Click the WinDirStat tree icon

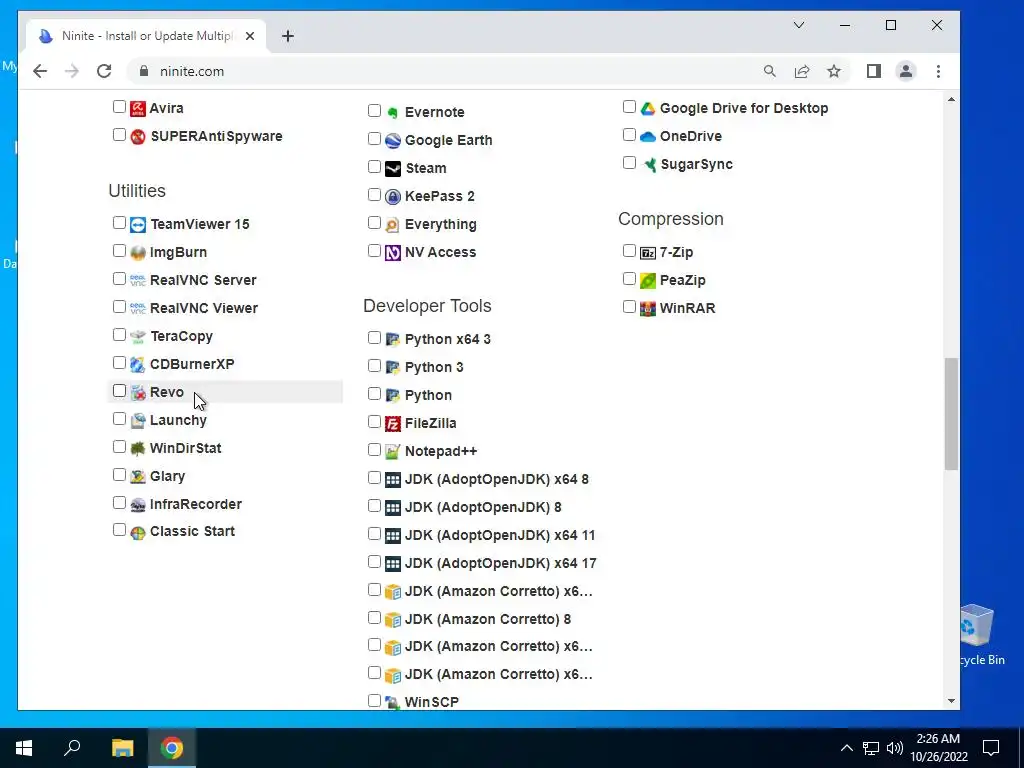(x=138, y=449)
